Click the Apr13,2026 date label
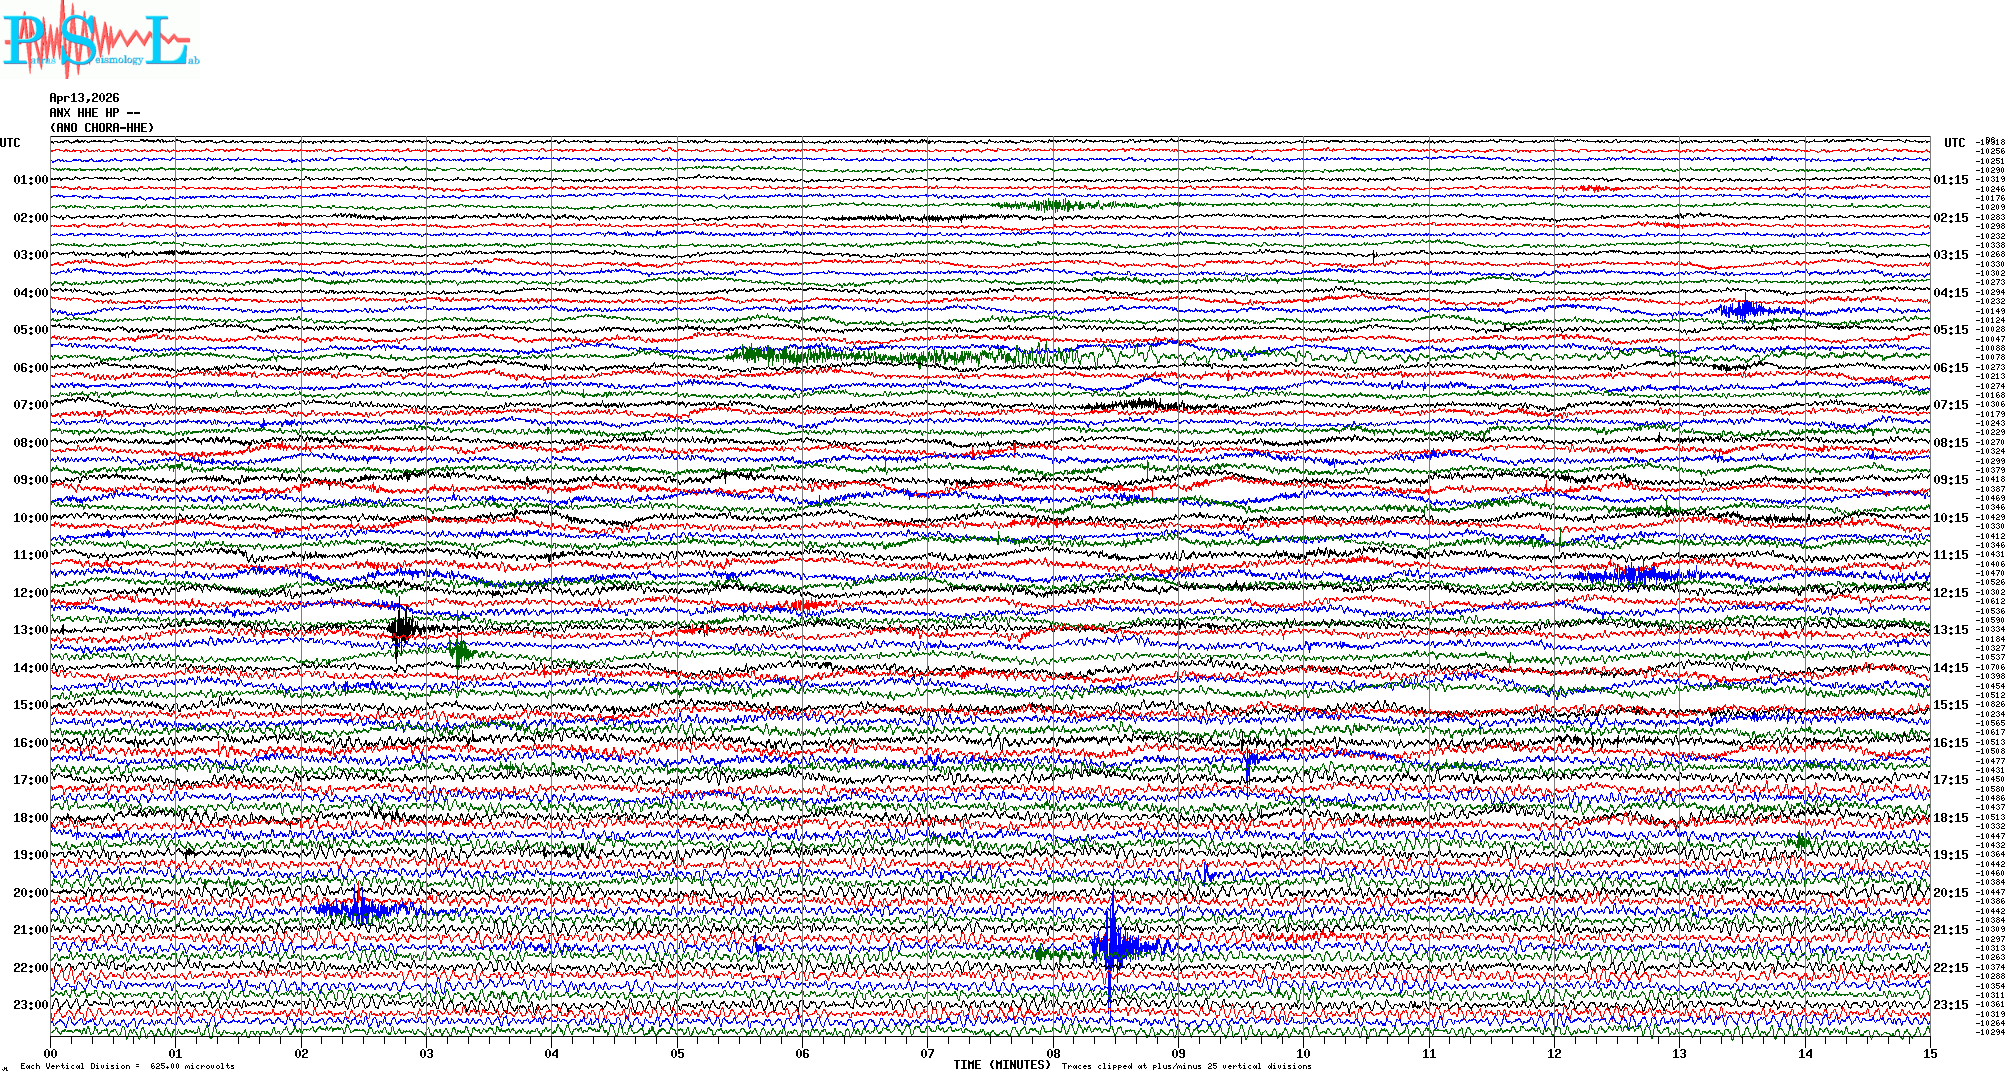This screenshot has width=2010, height=1080. (84, 98)
